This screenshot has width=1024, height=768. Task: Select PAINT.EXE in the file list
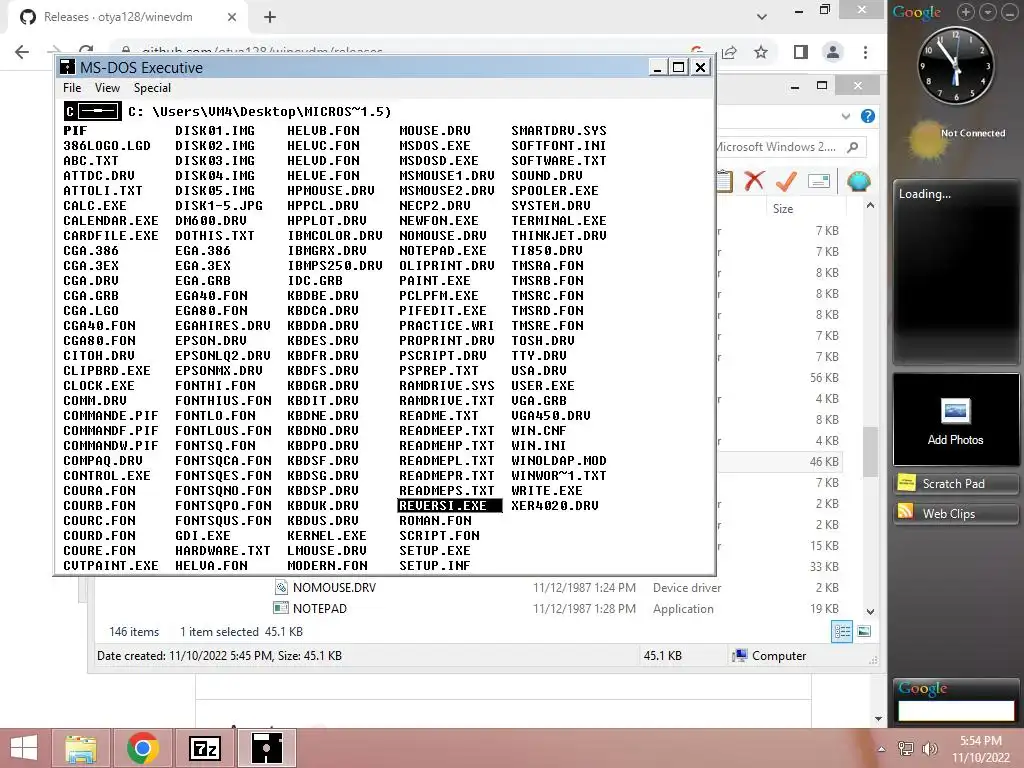click(x=435, y=281)
